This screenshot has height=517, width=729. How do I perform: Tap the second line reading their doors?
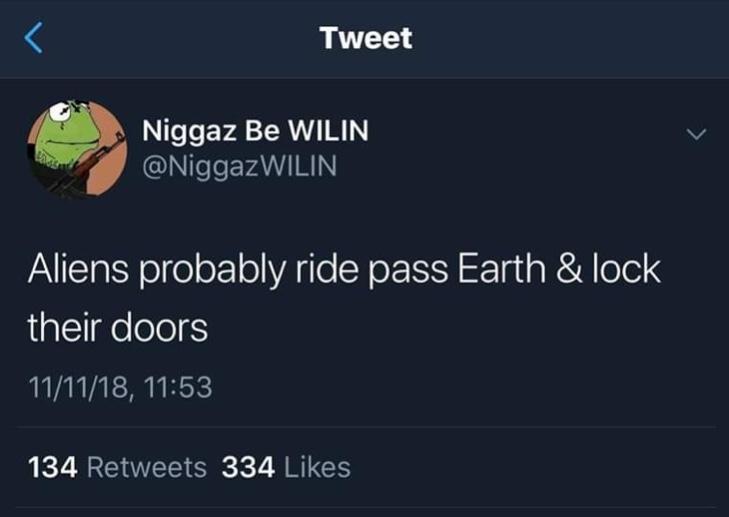coord(117,328)
